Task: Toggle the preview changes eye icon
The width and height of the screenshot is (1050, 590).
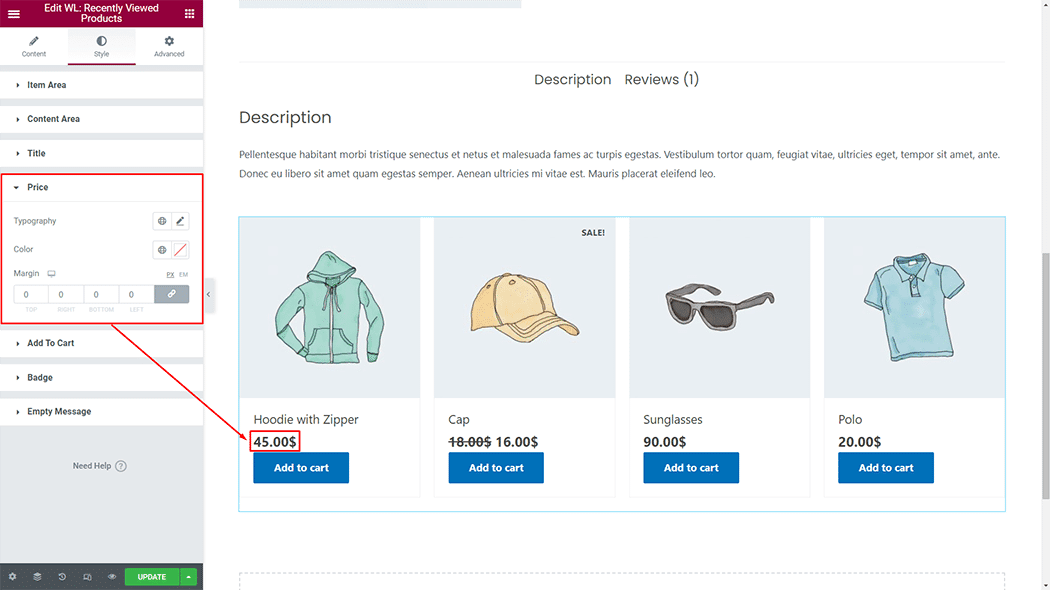Action: point(112,577)
